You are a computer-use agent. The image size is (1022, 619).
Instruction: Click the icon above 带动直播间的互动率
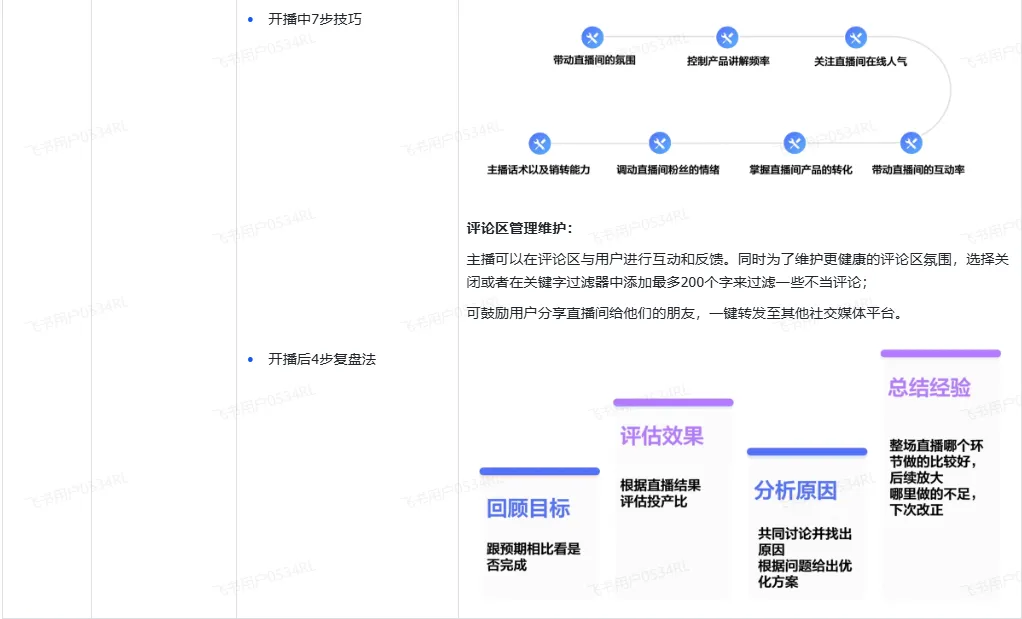911,143
